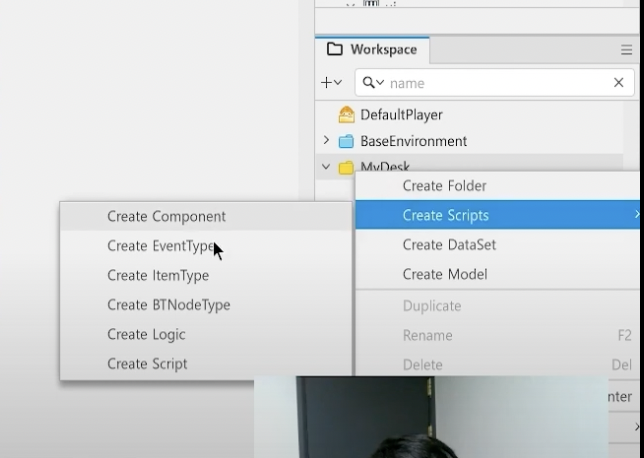The image size is (644, 458).
Task: Click the Create Scripts submenu arrow
Action: point(637,214)
